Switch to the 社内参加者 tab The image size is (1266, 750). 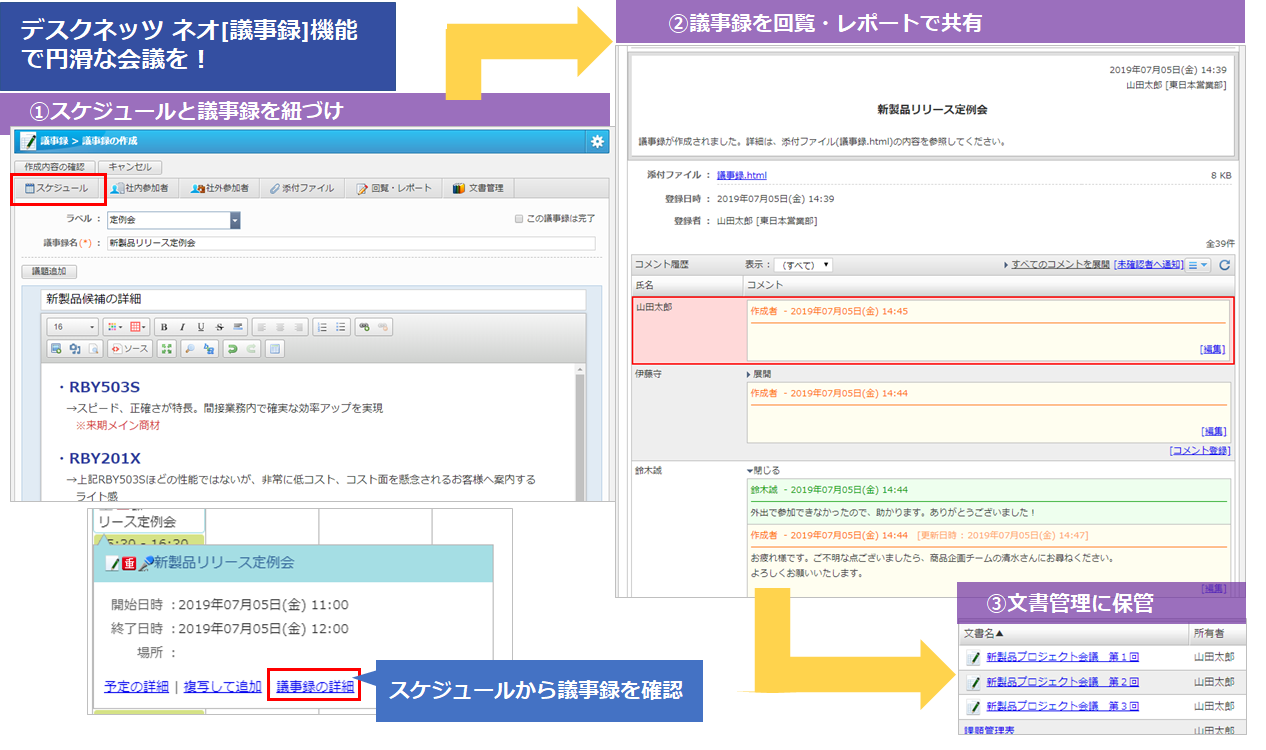coord(139,188)
